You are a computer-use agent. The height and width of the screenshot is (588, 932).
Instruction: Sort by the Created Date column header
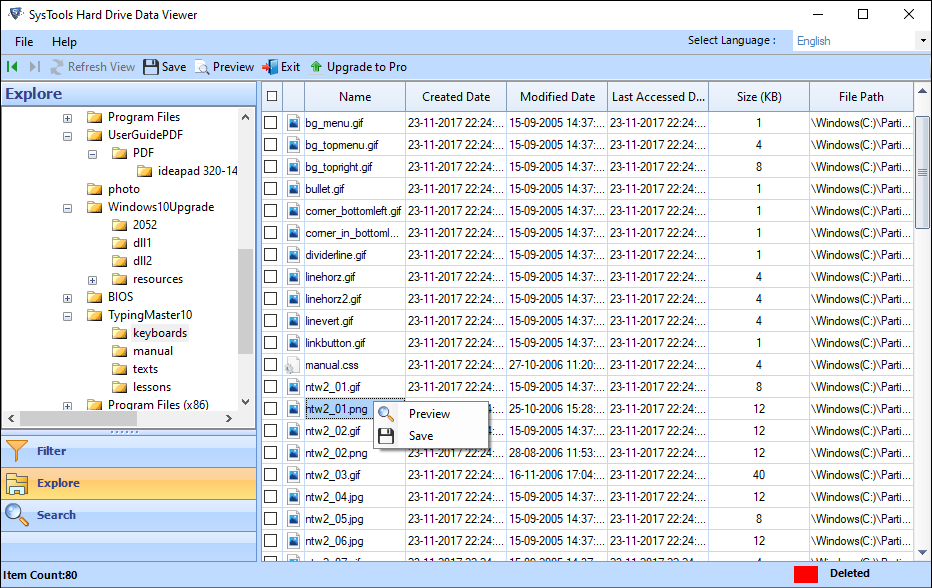456,96
